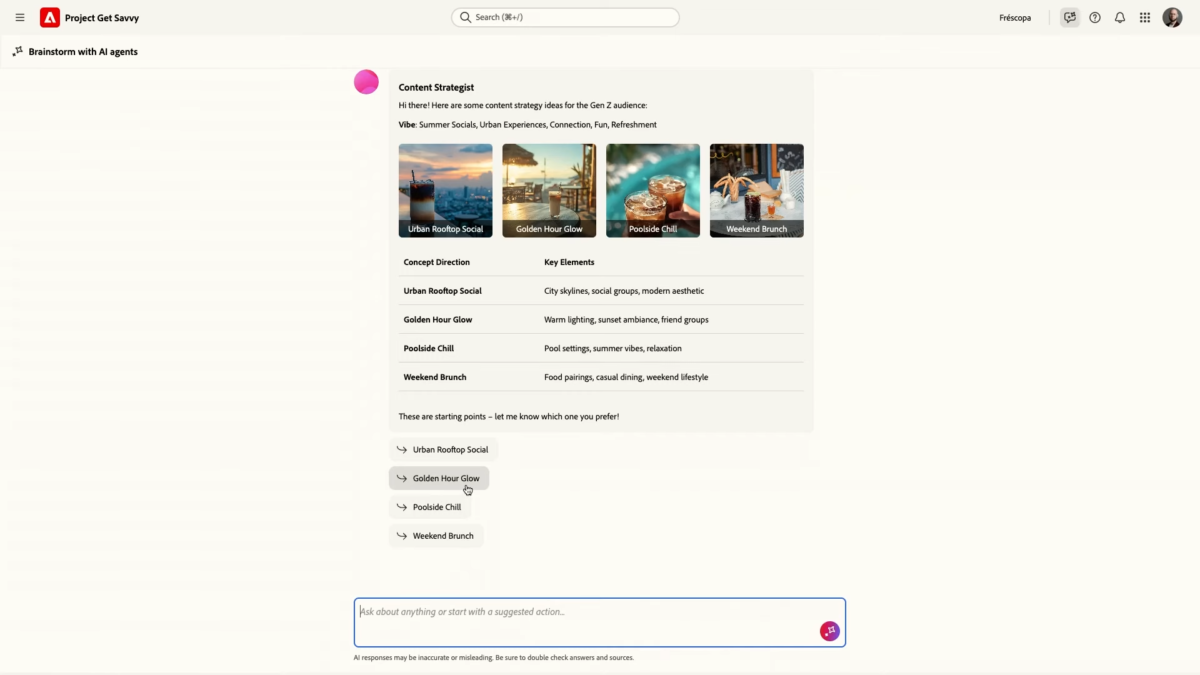Open the app switcher grid icon
Screen dimensions: 1200x675
(x=1145, y=17)
